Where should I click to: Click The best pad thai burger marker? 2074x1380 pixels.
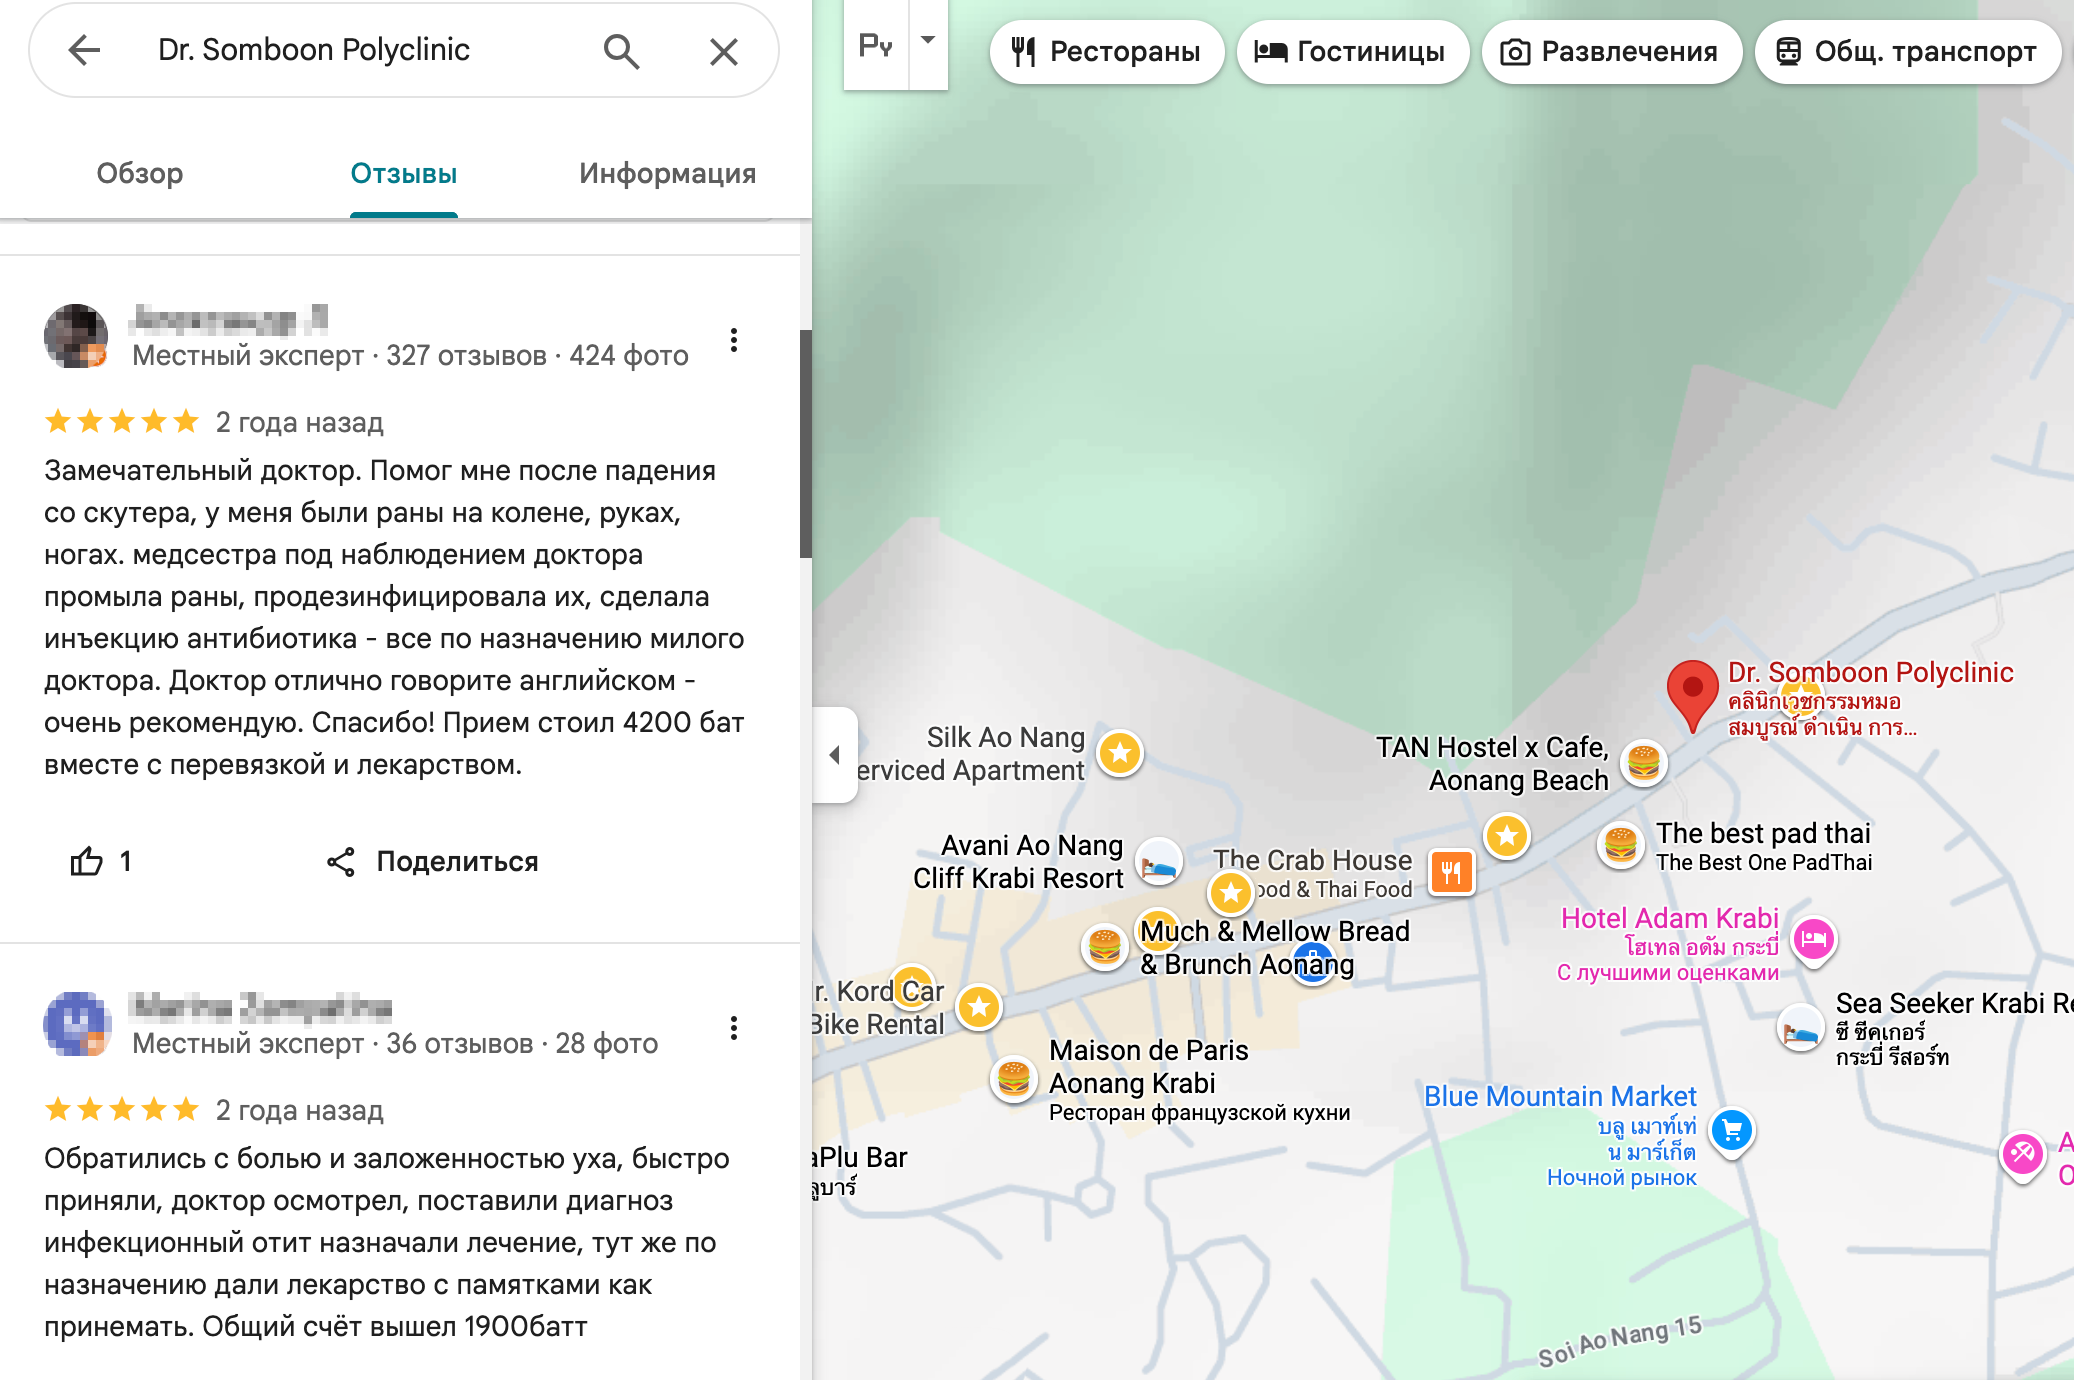click(x=1620, y=845)
